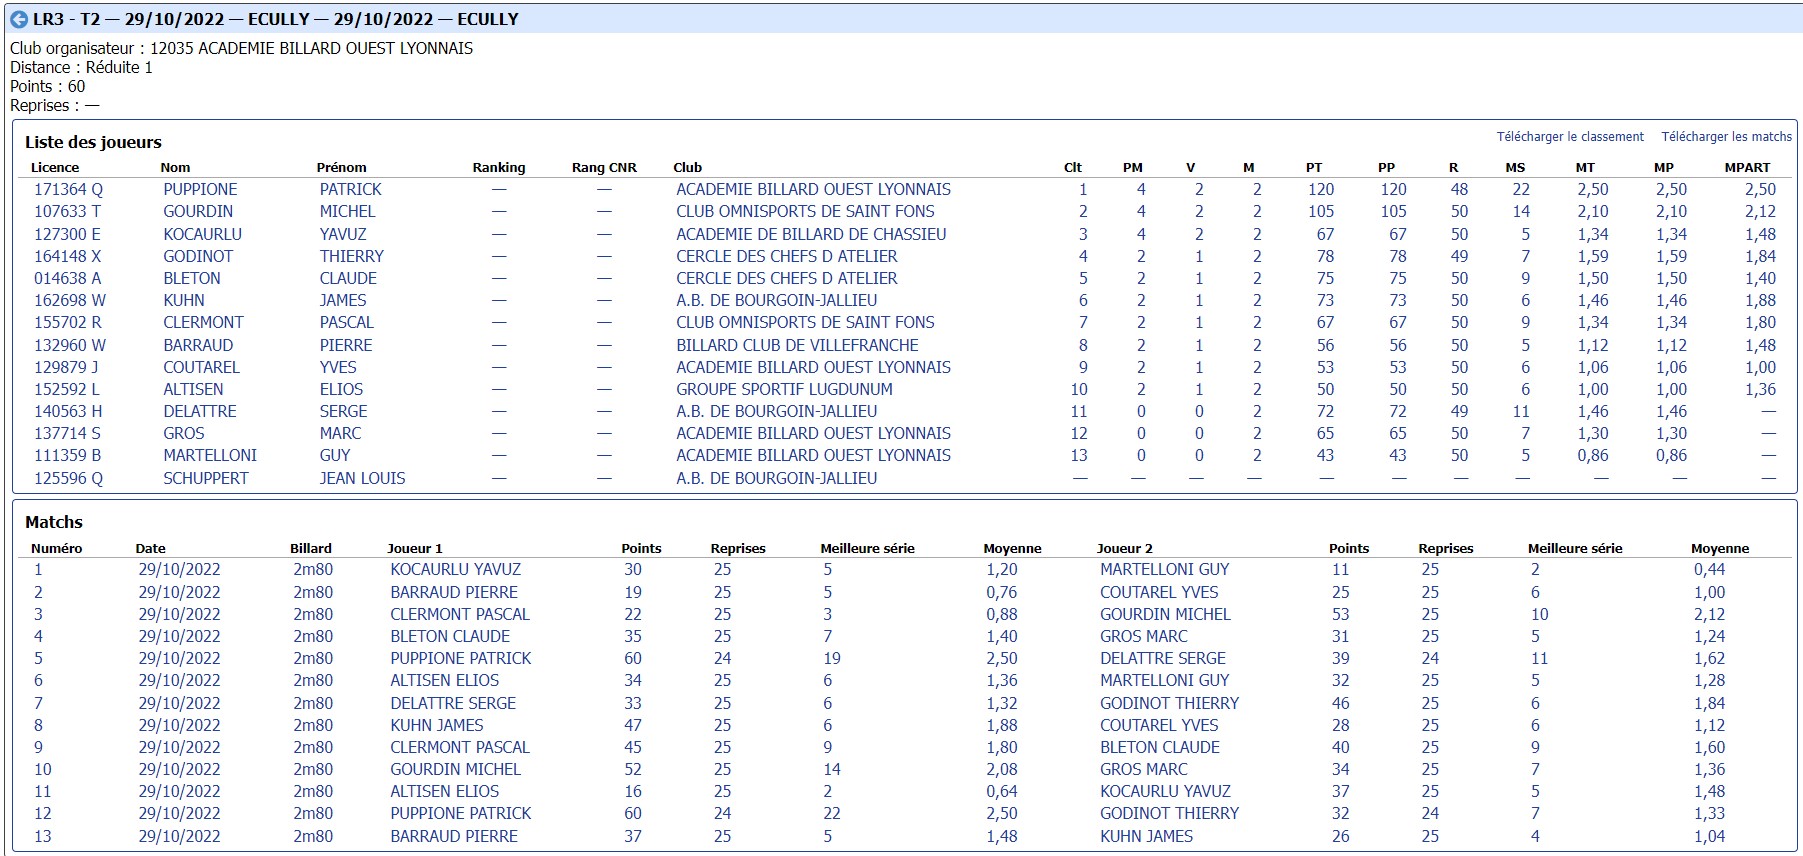Open BILLARD CLUB DE VILLEFRANCHE club link
This screenshot has width=1803, height=856.
pos(797,345)
